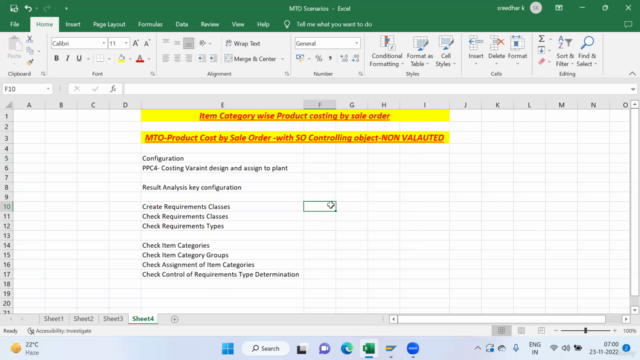Click Tell me what you want to do
Screen dimensions: 640x360
[334, 24]
